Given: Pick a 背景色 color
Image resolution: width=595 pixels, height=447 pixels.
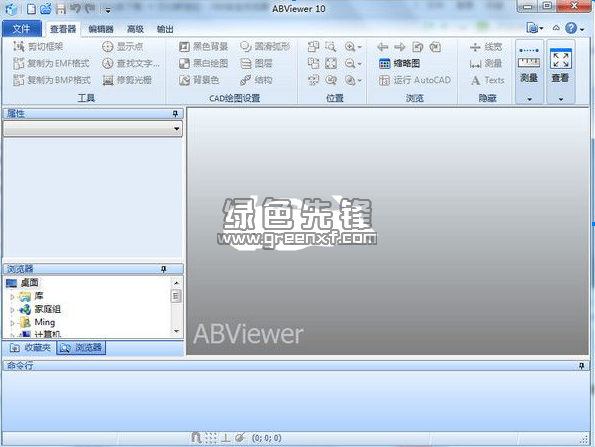Looking at the screenshot, I should coord(199,80).
